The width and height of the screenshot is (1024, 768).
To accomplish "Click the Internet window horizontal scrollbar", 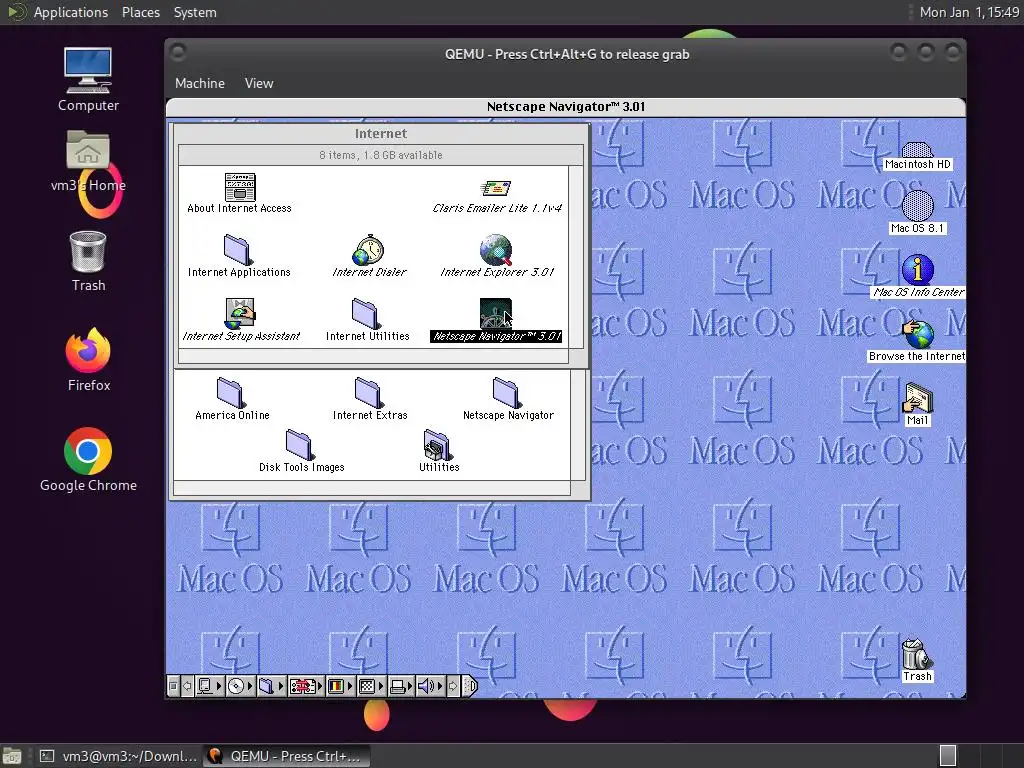I will pyautogui.click(x=374, y=357).
